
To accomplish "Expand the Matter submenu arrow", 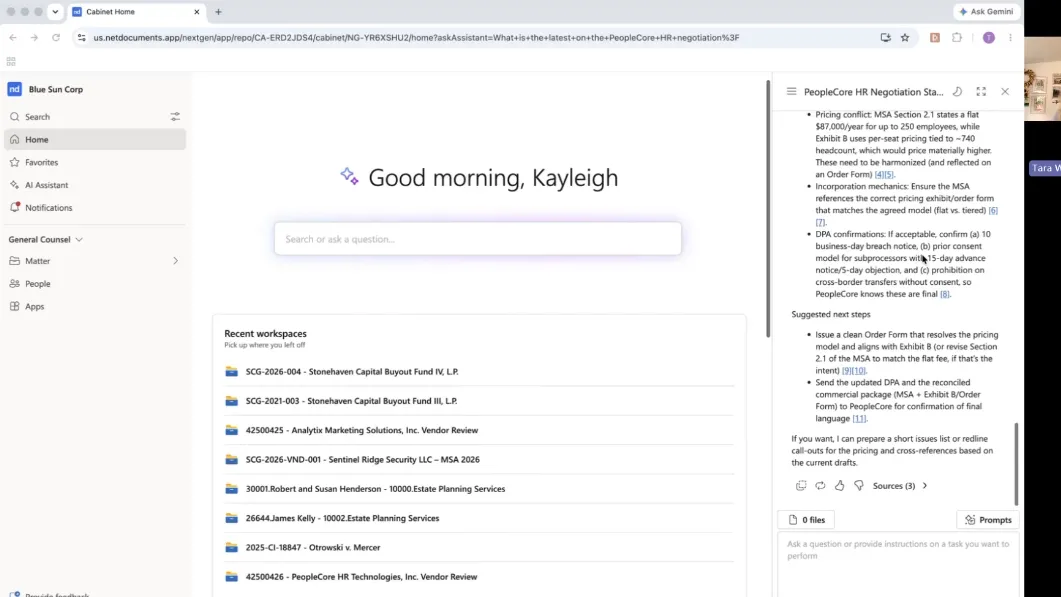I will coord(175,261).
